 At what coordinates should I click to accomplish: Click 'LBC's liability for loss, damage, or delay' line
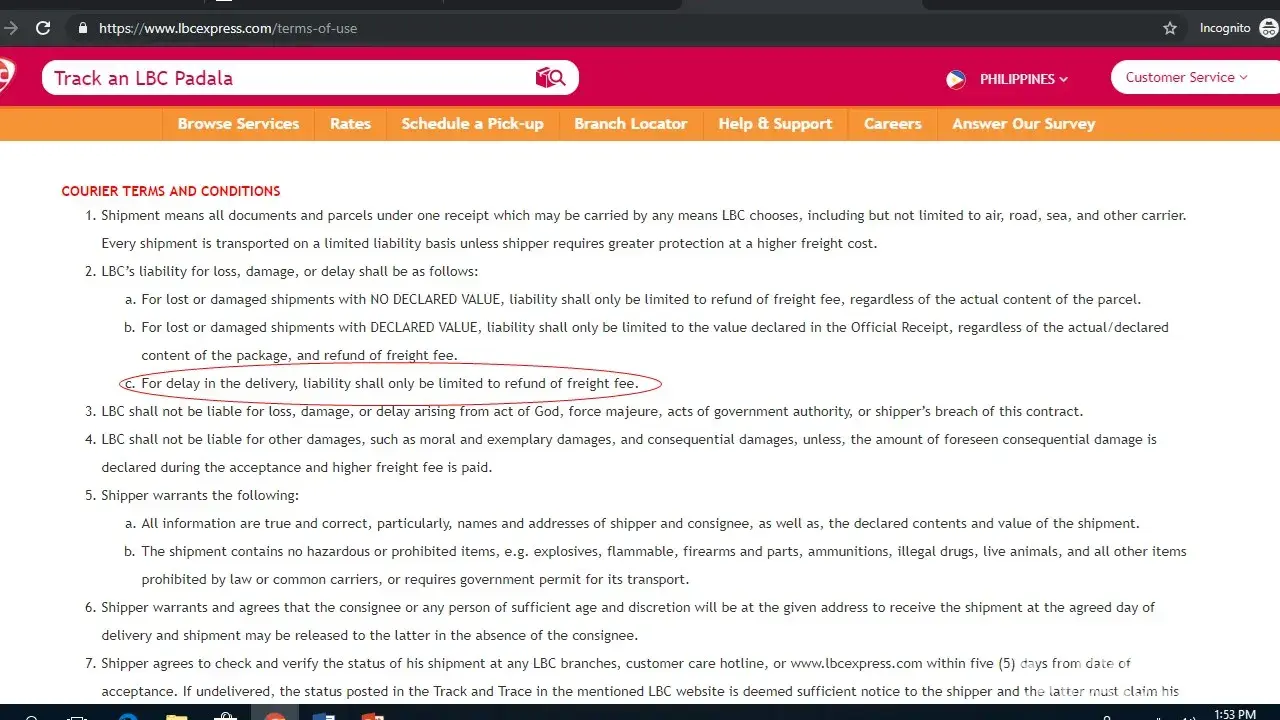pos(290,271)
